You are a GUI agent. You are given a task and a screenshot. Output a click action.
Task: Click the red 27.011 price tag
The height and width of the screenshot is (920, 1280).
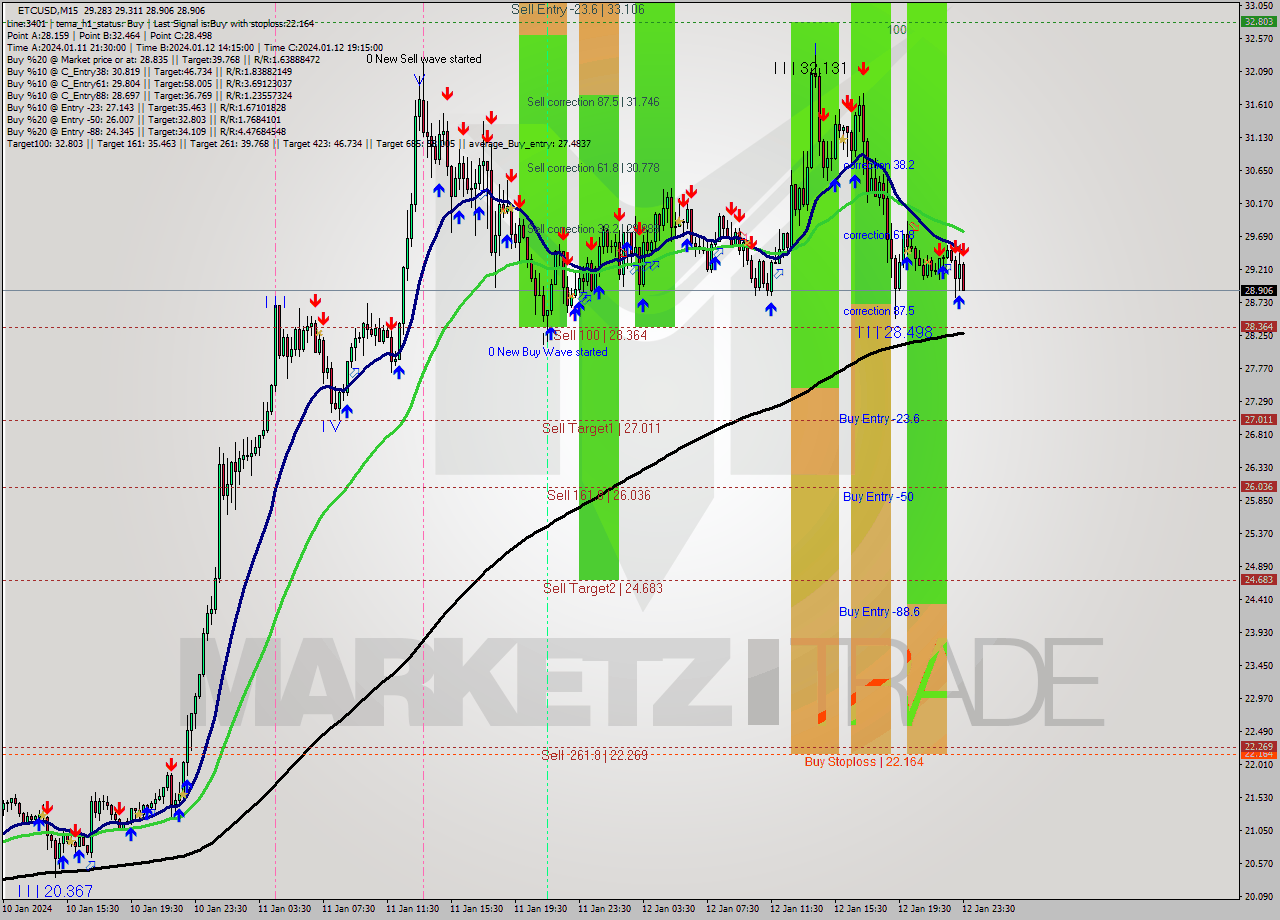click(1258, 420)
